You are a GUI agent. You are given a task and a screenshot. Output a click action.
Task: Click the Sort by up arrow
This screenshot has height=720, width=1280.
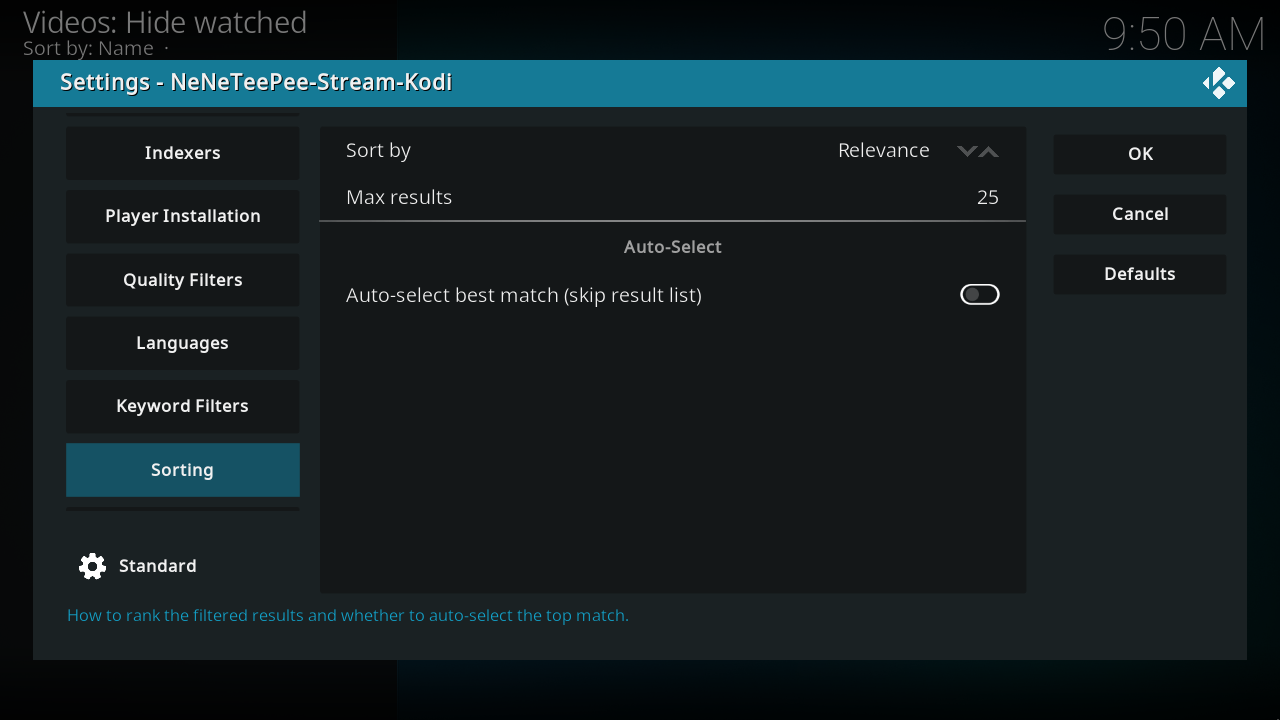click(x=989, y=151)
